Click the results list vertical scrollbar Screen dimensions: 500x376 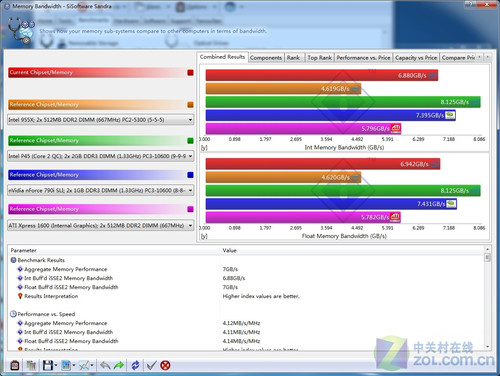pos(487,298)
